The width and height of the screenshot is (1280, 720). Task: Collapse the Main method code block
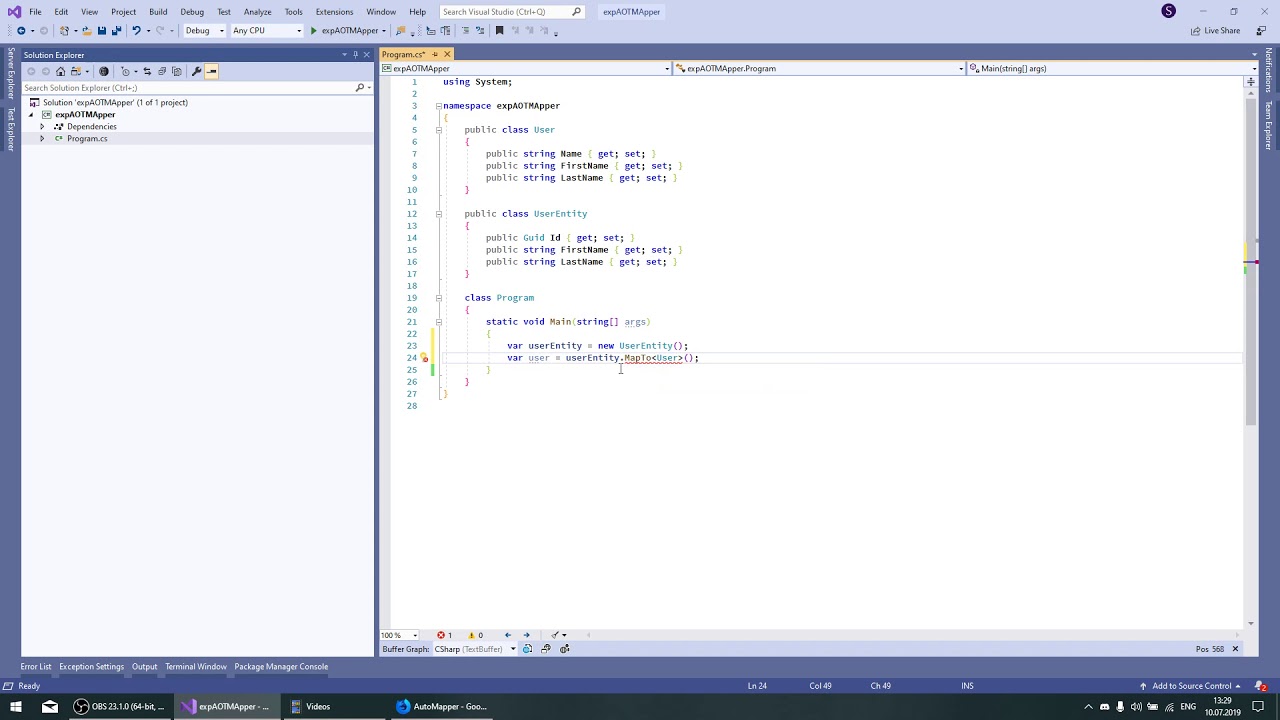tap(438, 322)
